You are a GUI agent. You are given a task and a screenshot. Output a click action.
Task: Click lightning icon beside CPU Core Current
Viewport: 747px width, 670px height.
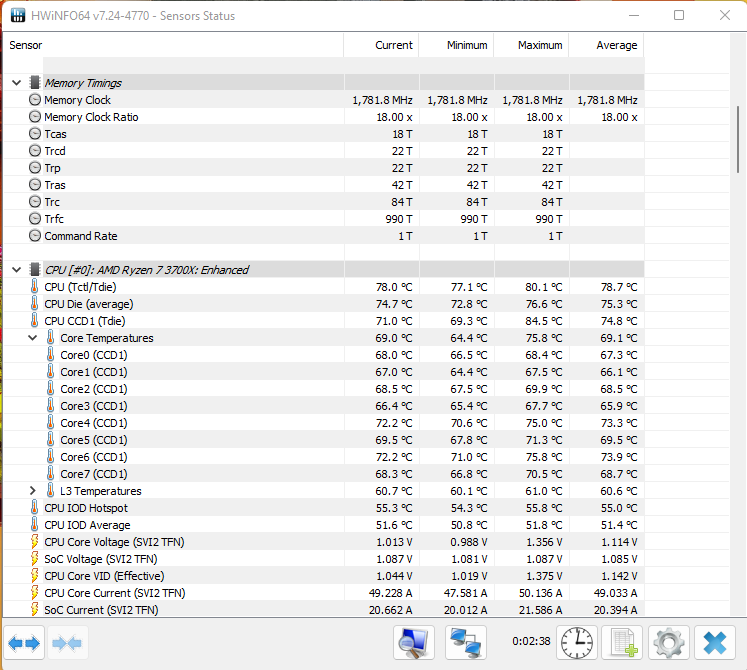pyautogui.click(x=34, y=593)
